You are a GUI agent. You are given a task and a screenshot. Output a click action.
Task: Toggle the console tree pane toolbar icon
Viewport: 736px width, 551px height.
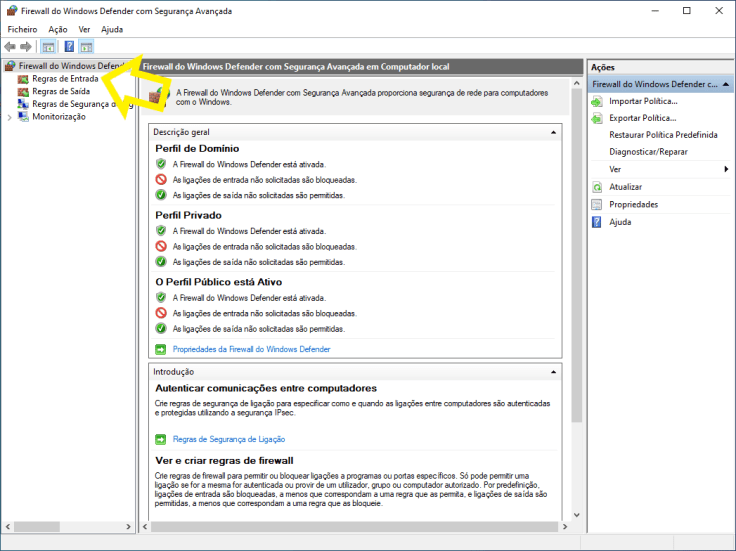click(x=48, y=47)
